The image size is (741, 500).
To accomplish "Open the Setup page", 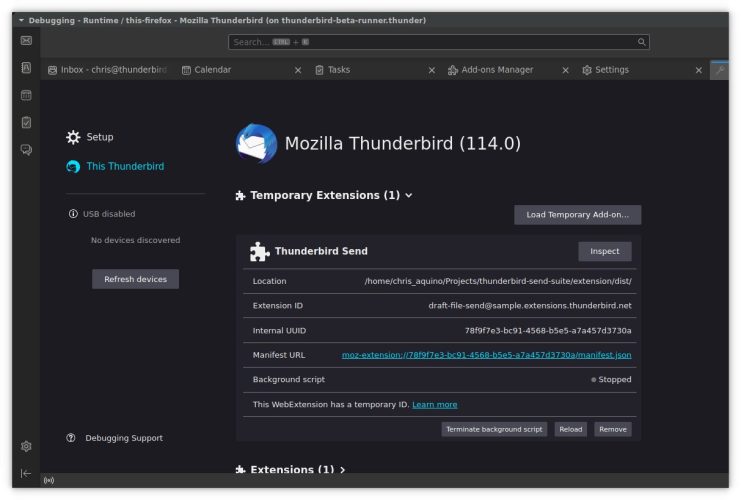I will [x=100, y=137].
